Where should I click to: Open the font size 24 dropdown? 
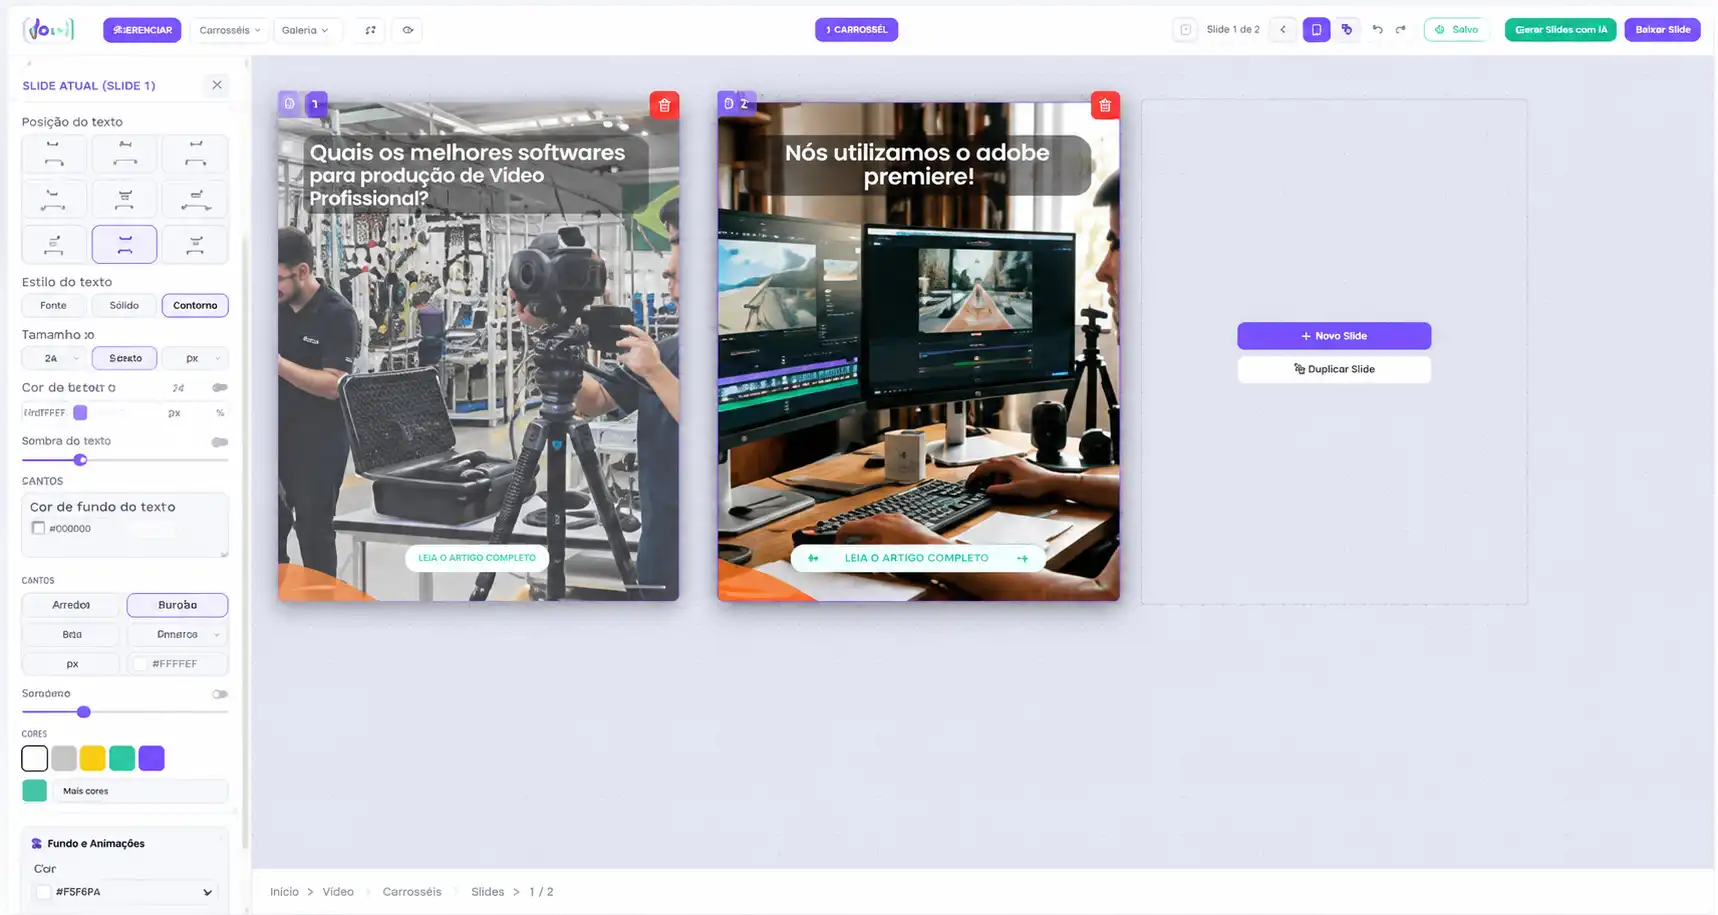pyautogui.click(x=54, y=358)
